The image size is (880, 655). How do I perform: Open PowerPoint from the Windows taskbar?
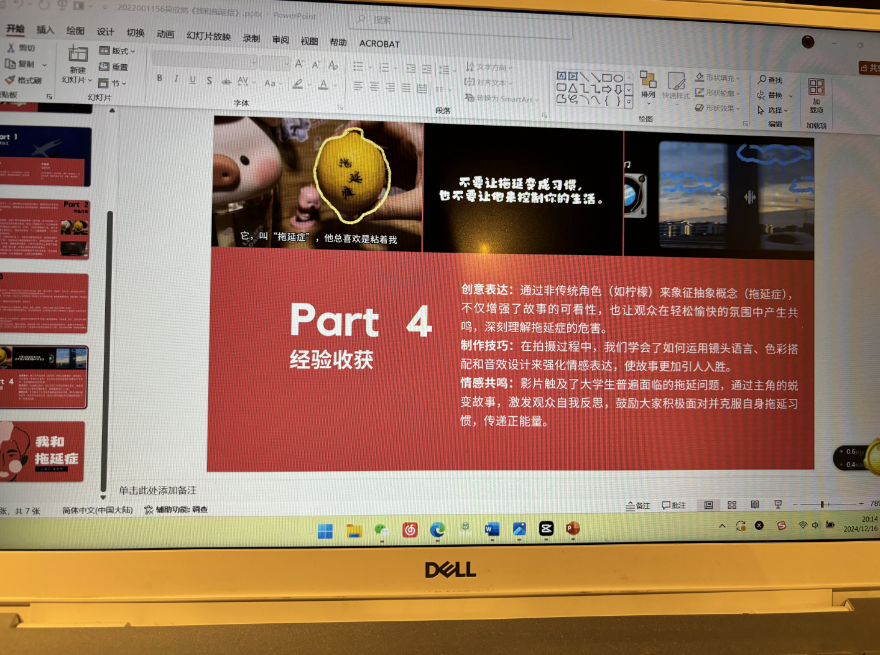[573, 528]
